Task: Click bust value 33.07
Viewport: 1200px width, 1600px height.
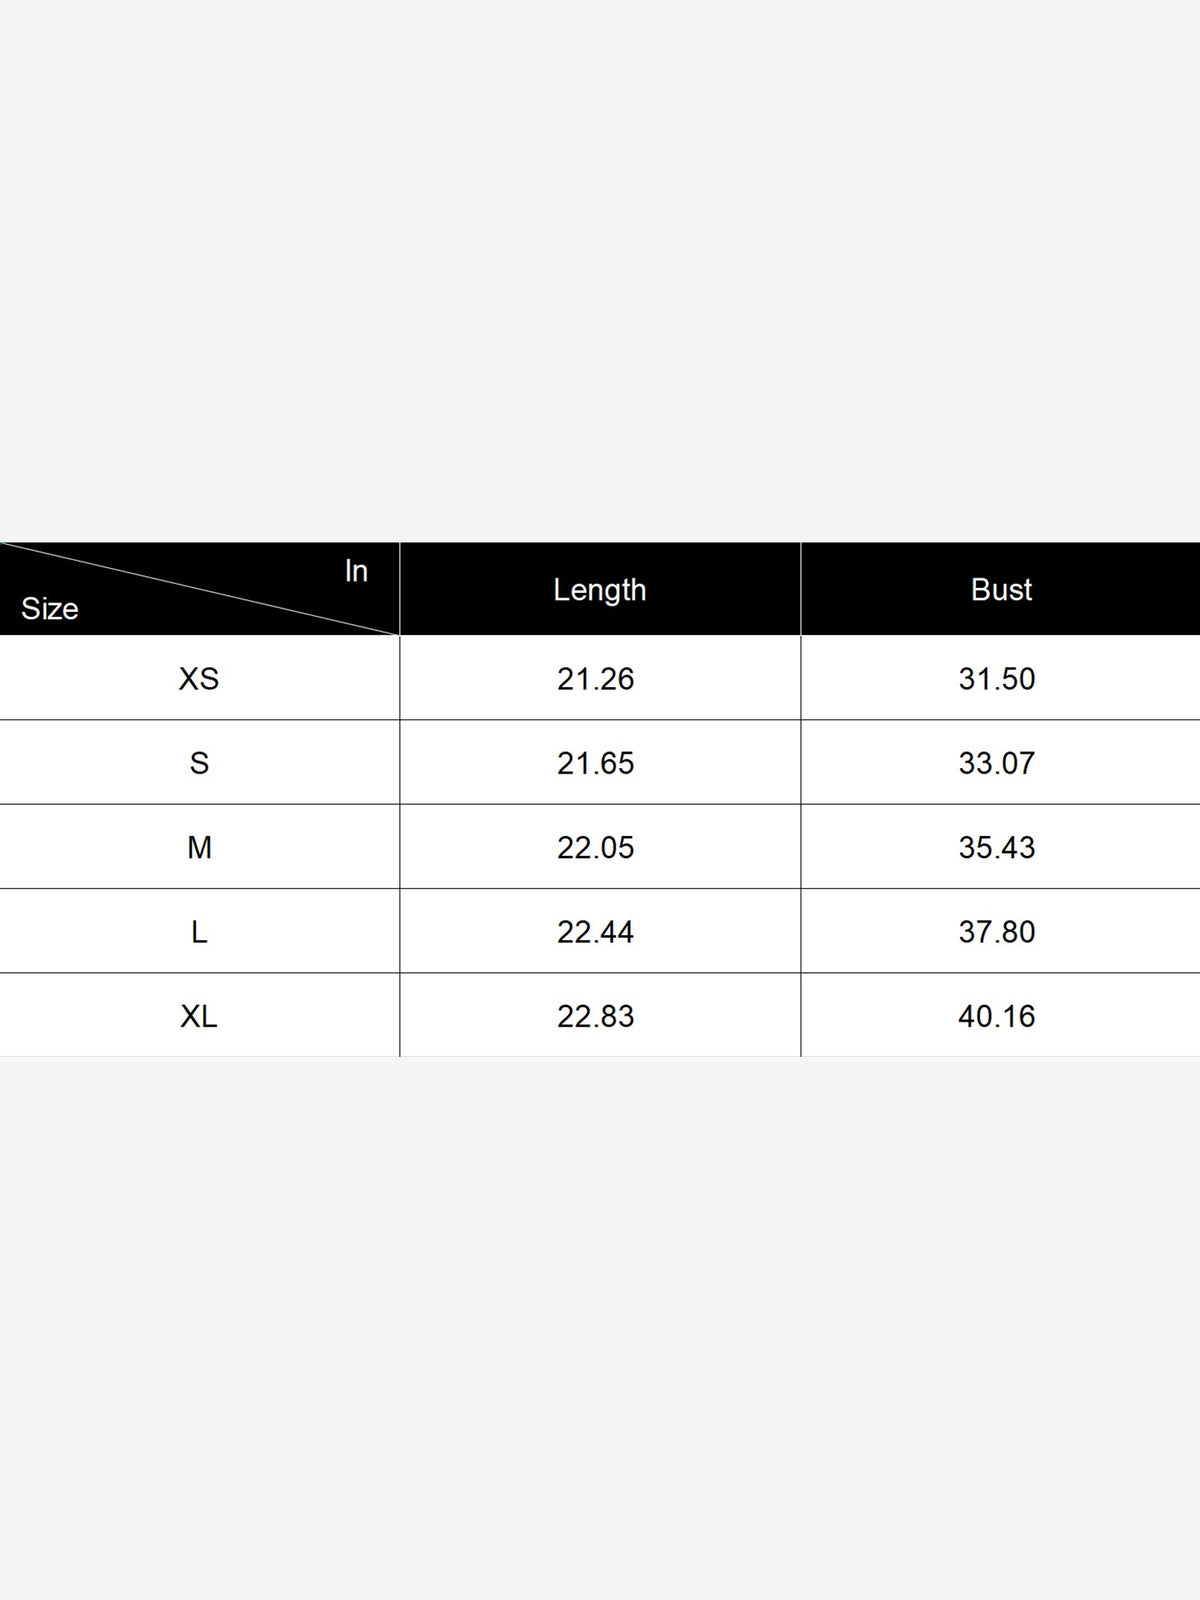Action: coord(997,763)
